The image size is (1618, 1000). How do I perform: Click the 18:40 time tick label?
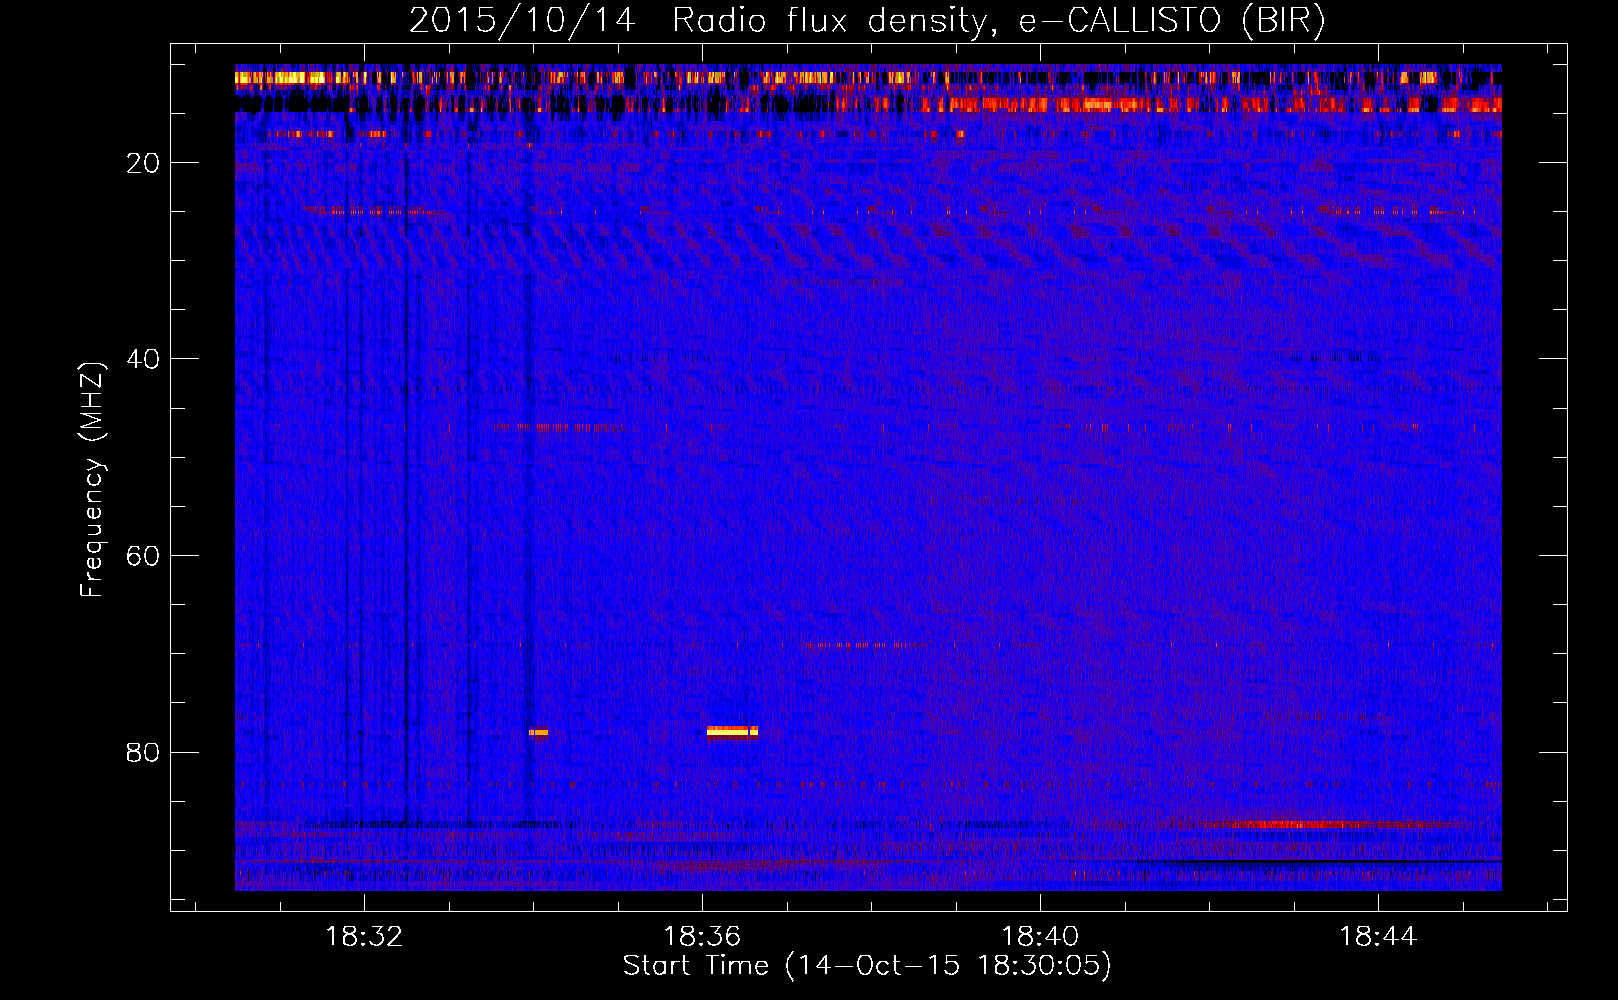pos(1040,936)
